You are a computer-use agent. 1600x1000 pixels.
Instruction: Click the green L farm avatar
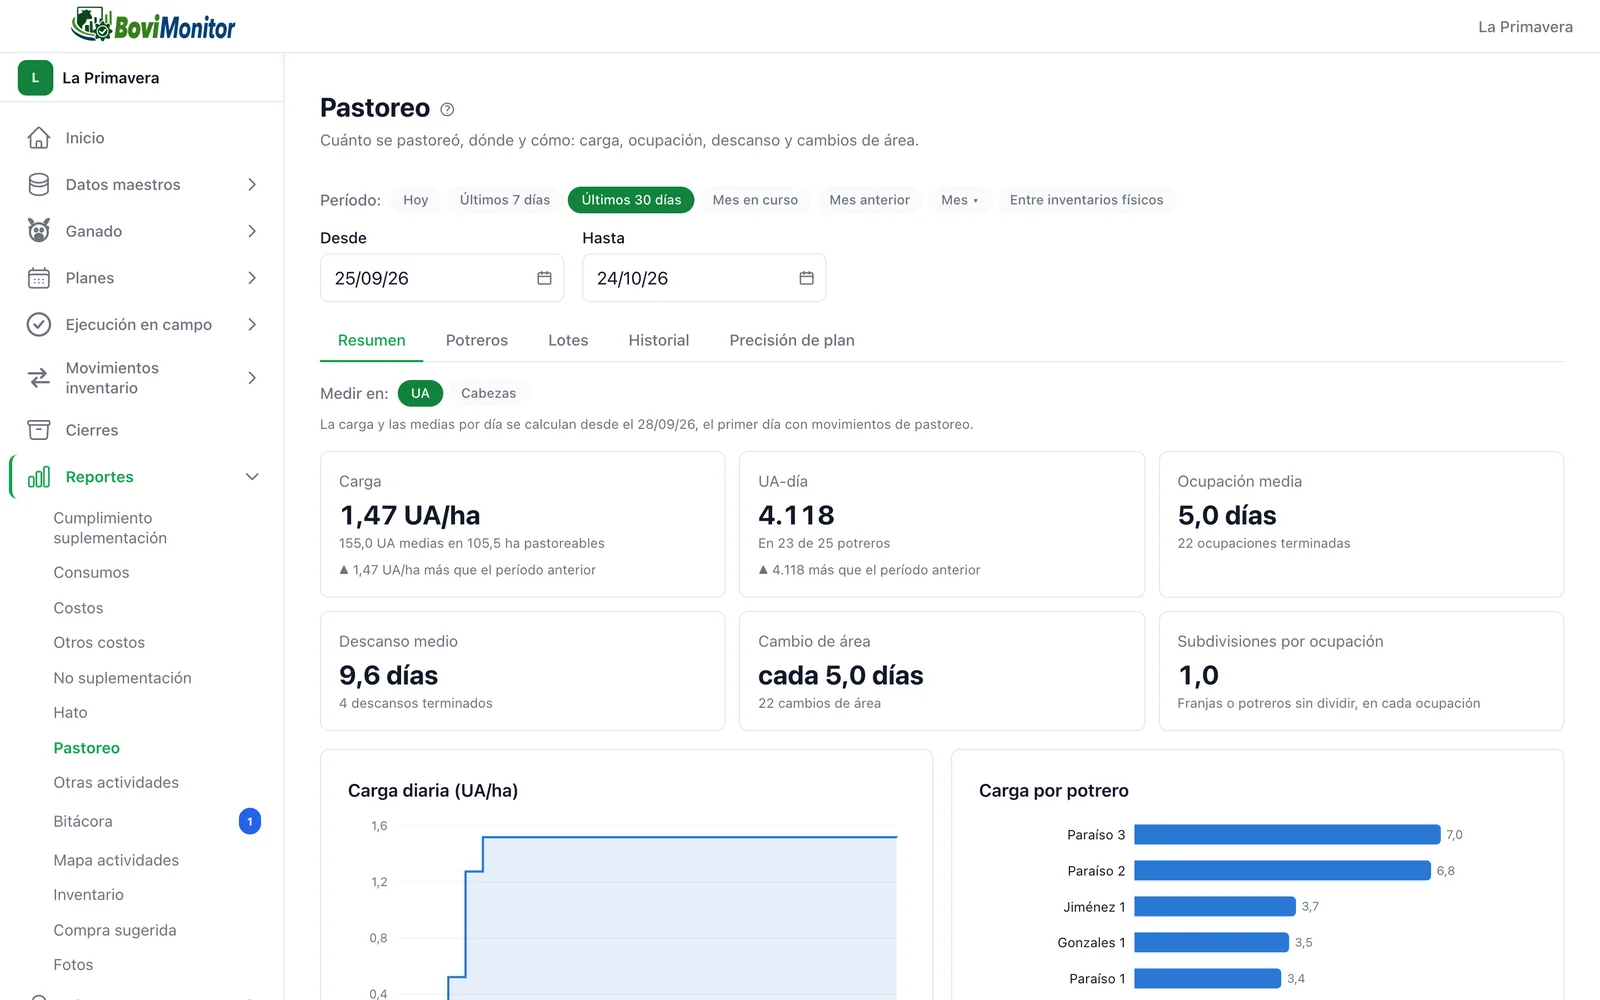35,78
